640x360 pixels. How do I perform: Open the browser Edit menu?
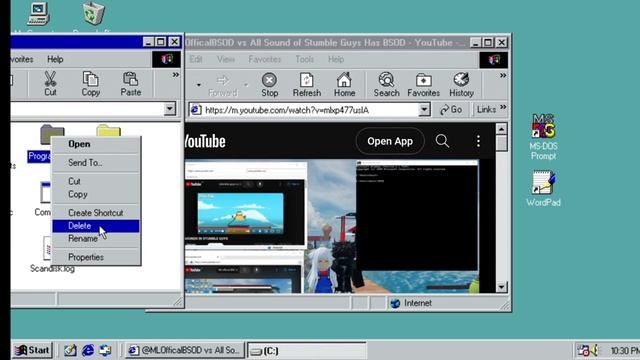196,59
